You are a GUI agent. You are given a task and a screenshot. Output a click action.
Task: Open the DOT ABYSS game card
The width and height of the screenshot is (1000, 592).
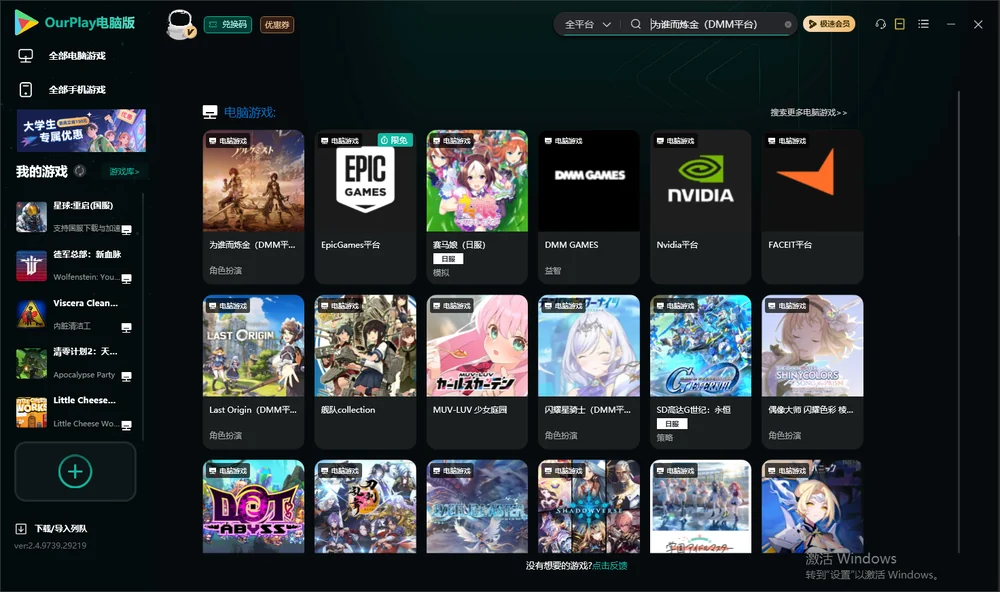[x=253, y=507]
